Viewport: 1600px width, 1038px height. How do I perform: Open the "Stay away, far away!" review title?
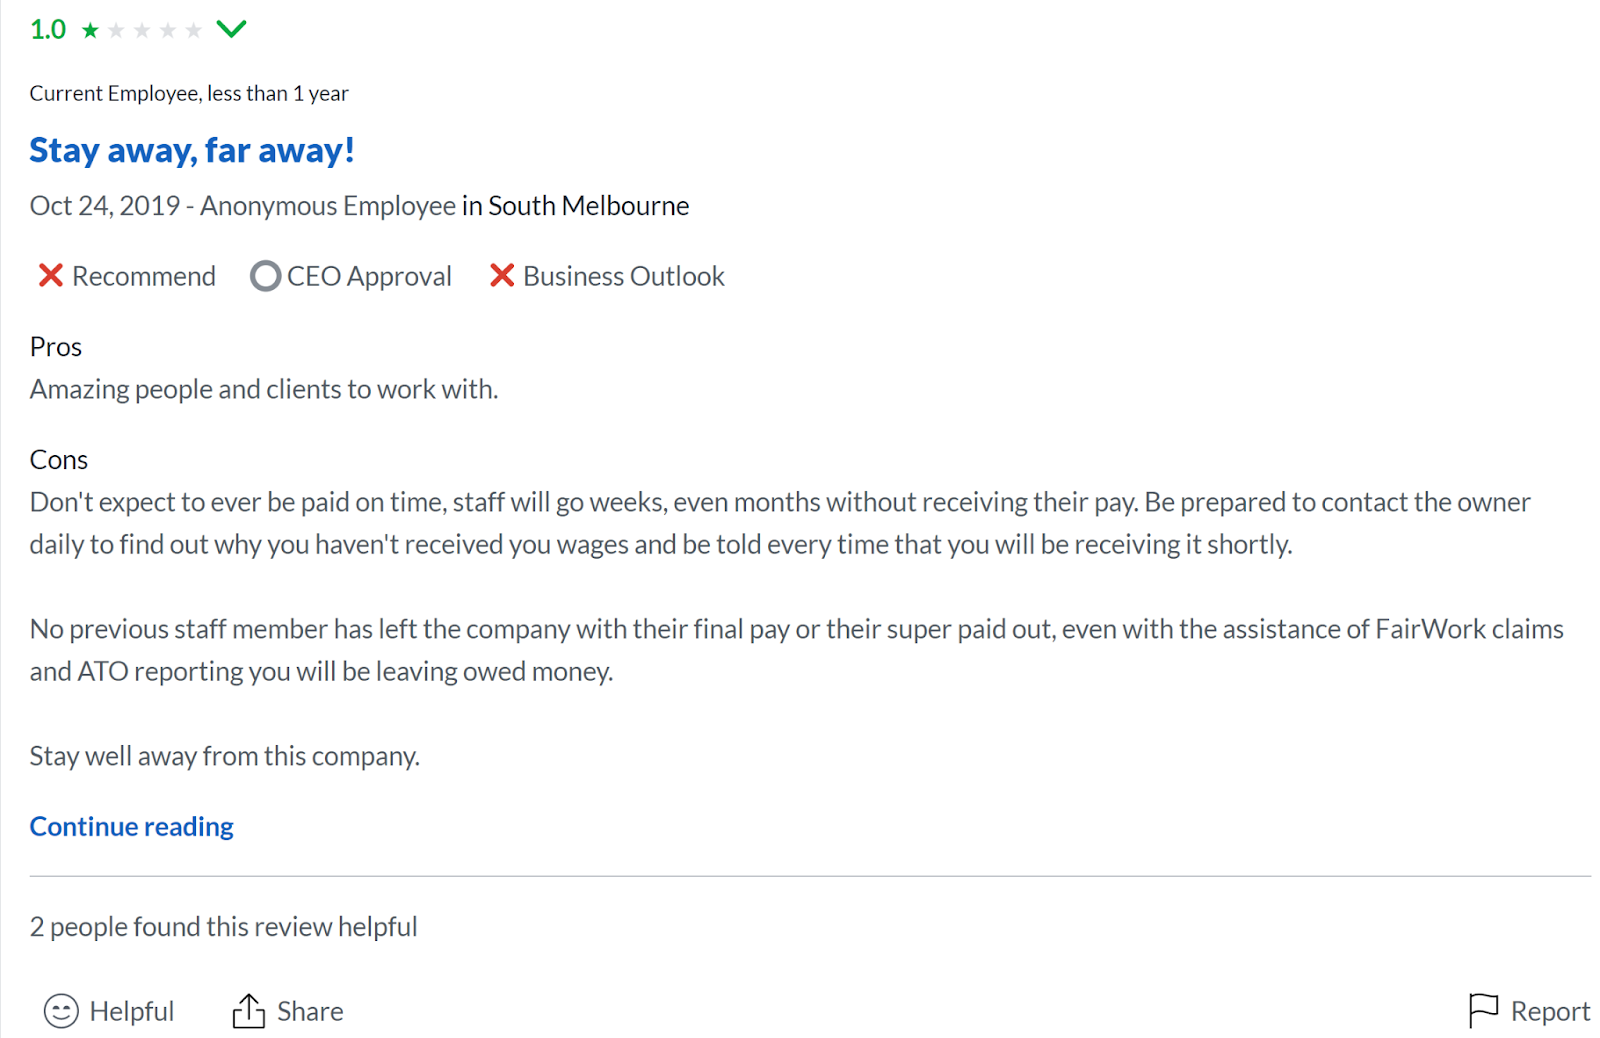[x=192, y=150]
